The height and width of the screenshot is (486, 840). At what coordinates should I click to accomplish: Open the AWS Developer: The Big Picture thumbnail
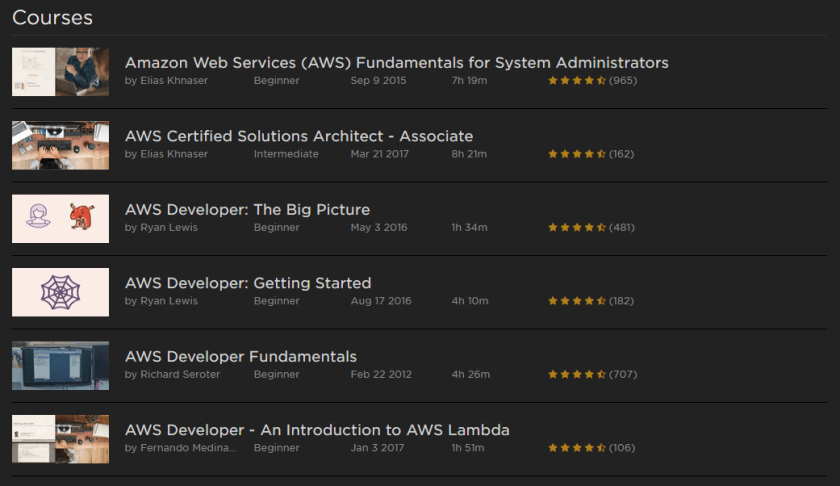[60, 219]
